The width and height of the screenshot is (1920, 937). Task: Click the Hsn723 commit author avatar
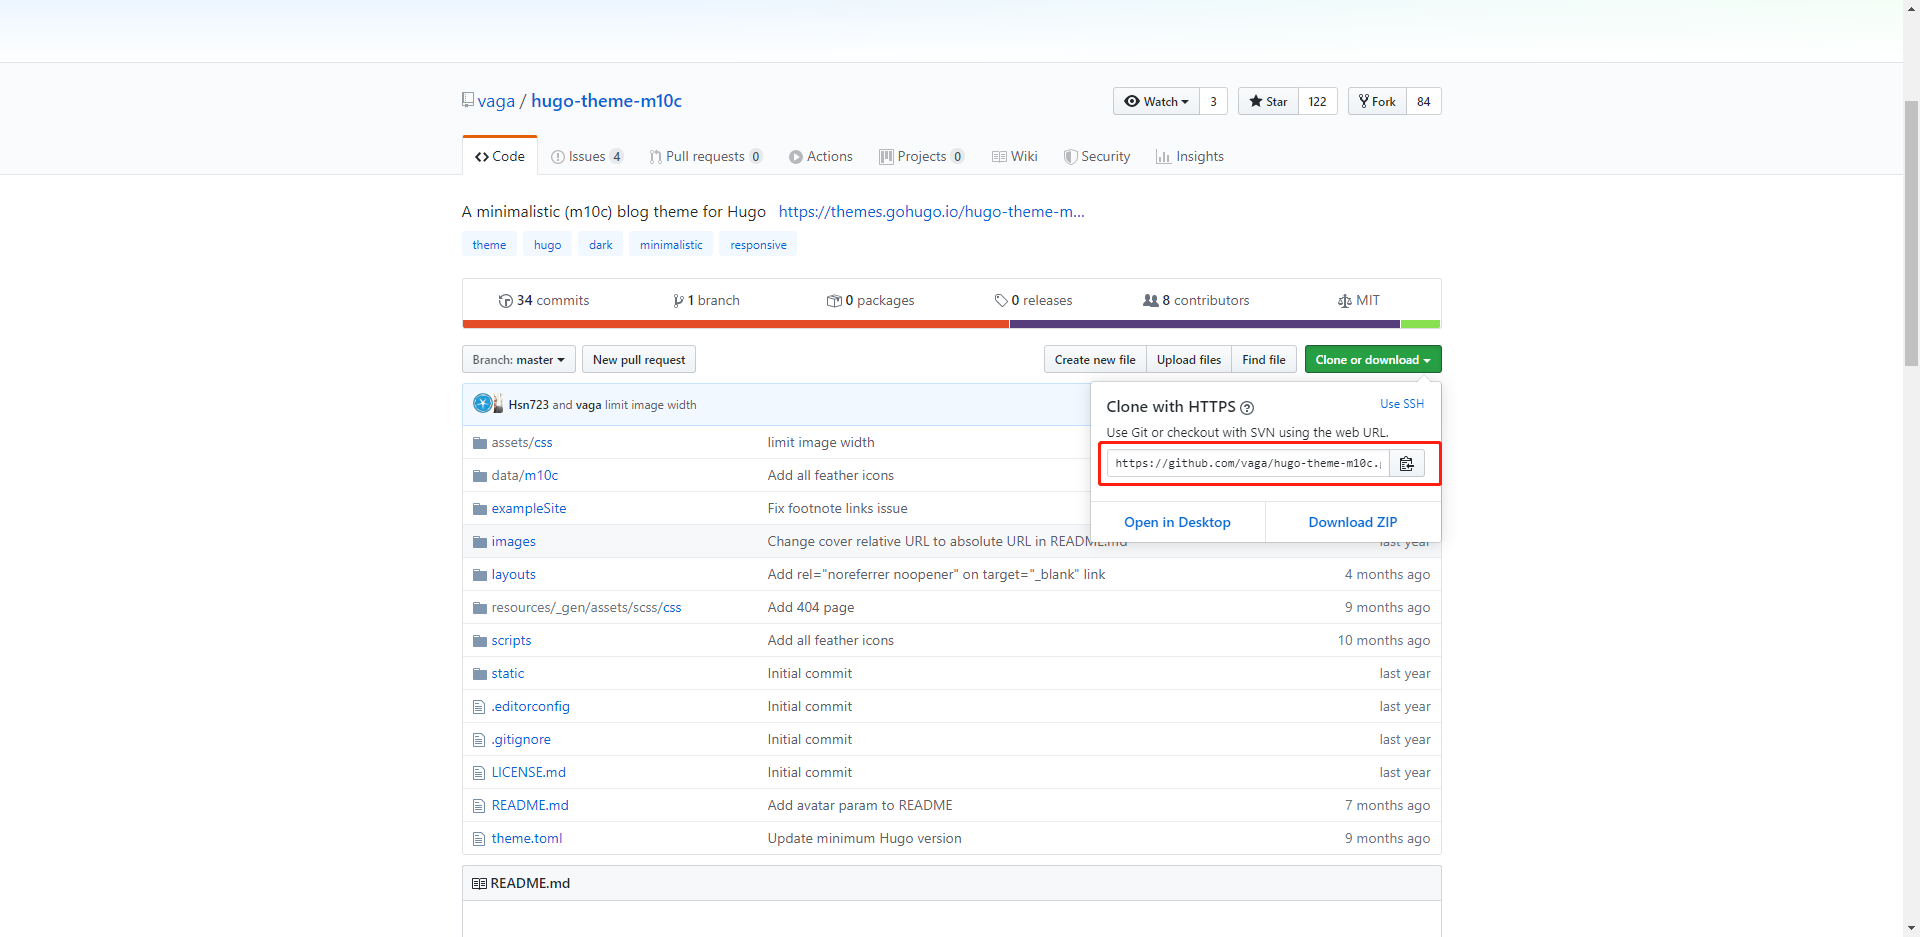(483, 404)
